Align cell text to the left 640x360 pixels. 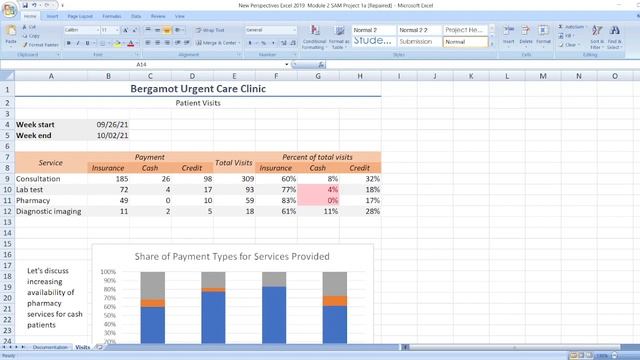148,43
